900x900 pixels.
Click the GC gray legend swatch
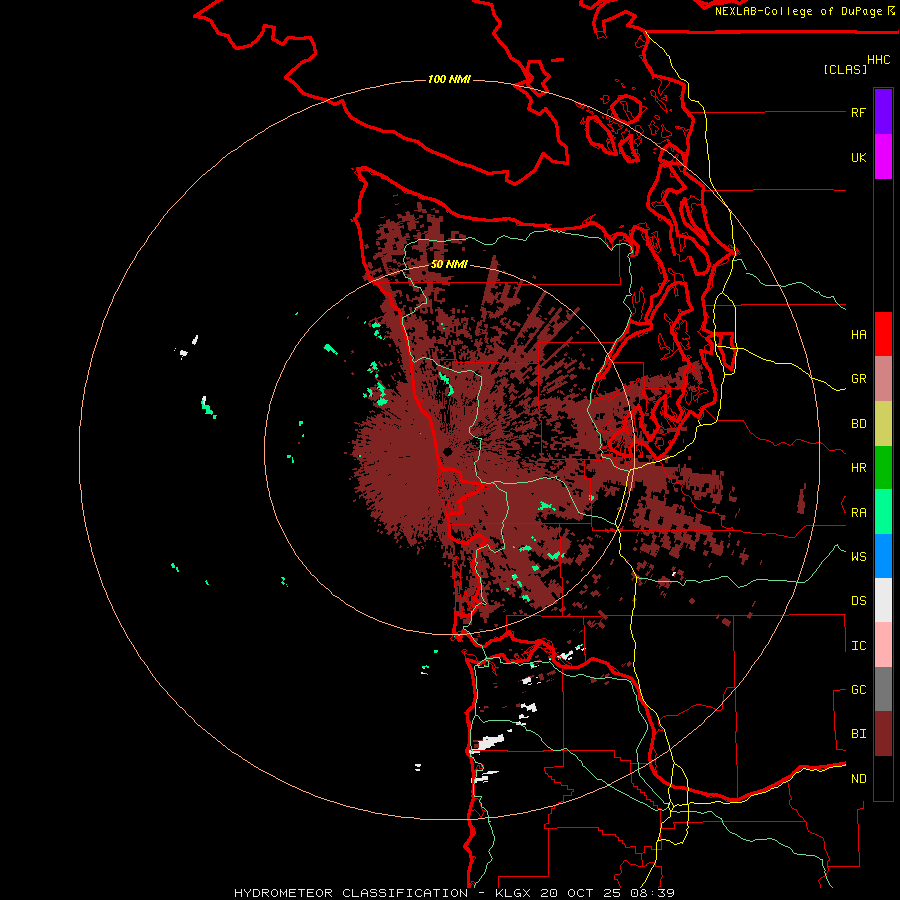click(x=883, y=689)
